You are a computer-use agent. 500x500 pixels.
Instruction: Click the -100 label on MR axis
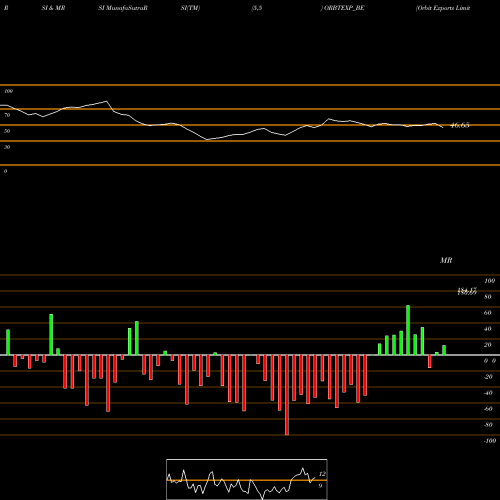(490, 441)
